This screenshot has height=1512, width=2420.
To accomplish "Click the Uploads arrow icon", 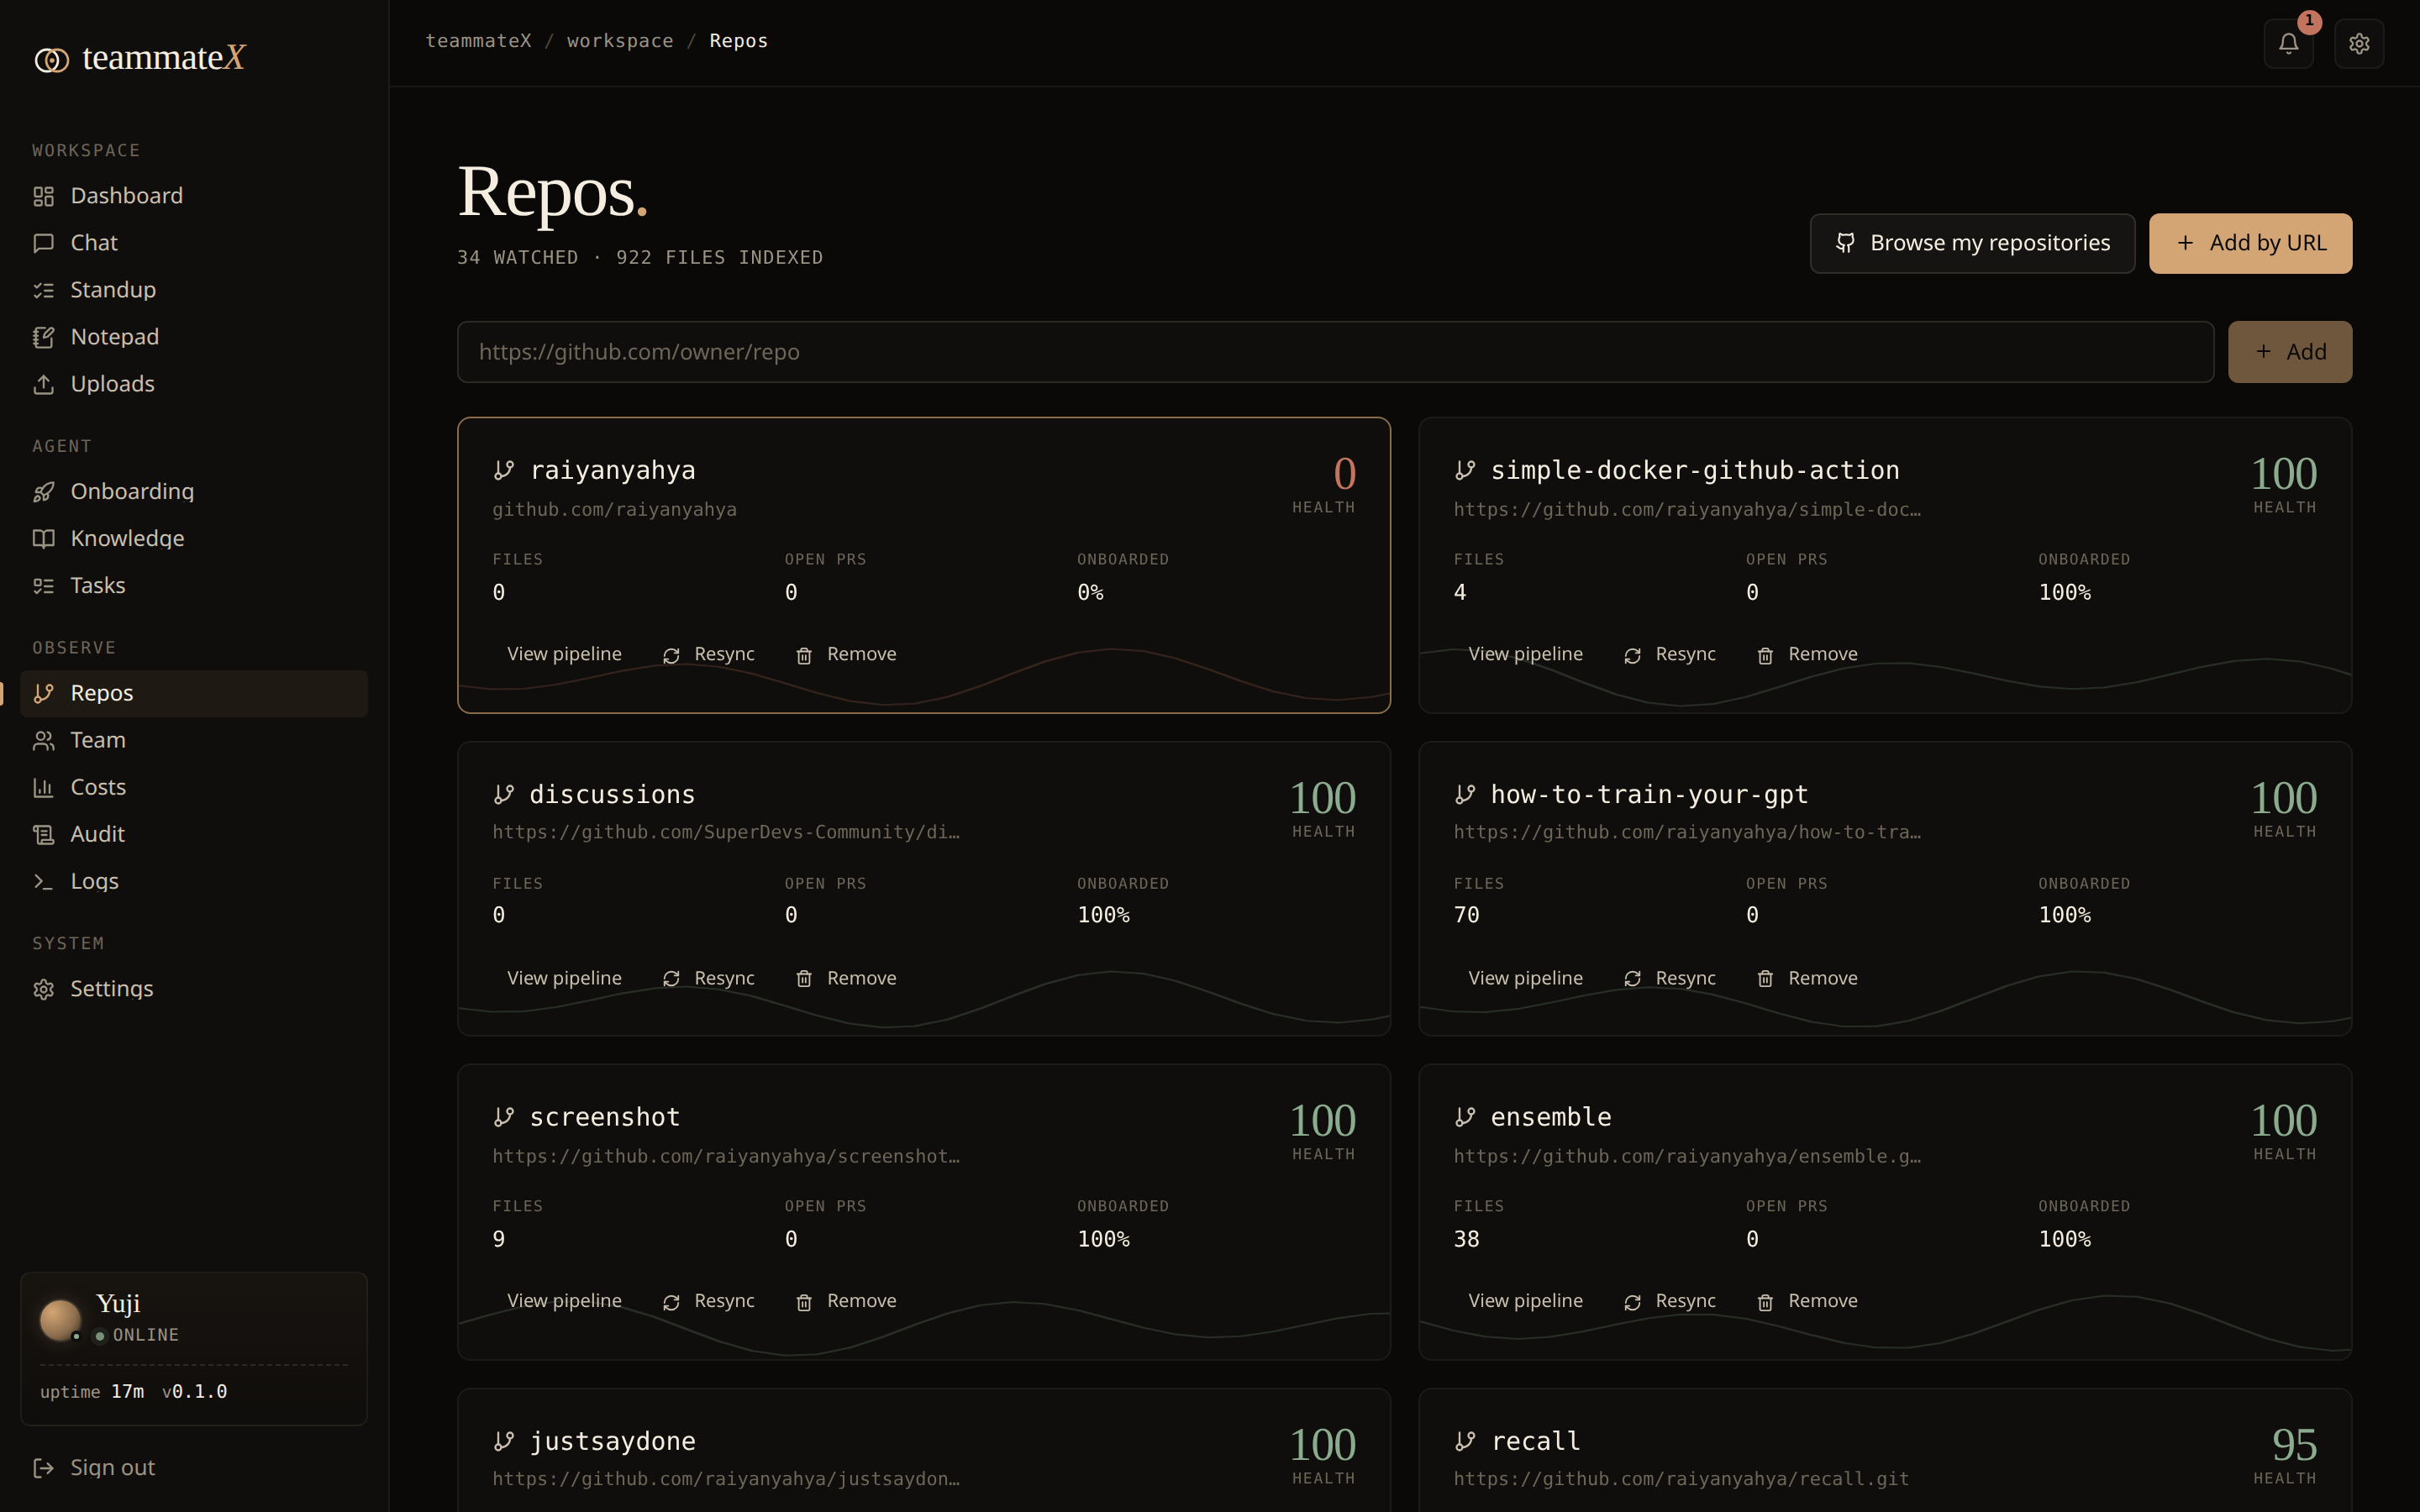I will pos(43,384).
